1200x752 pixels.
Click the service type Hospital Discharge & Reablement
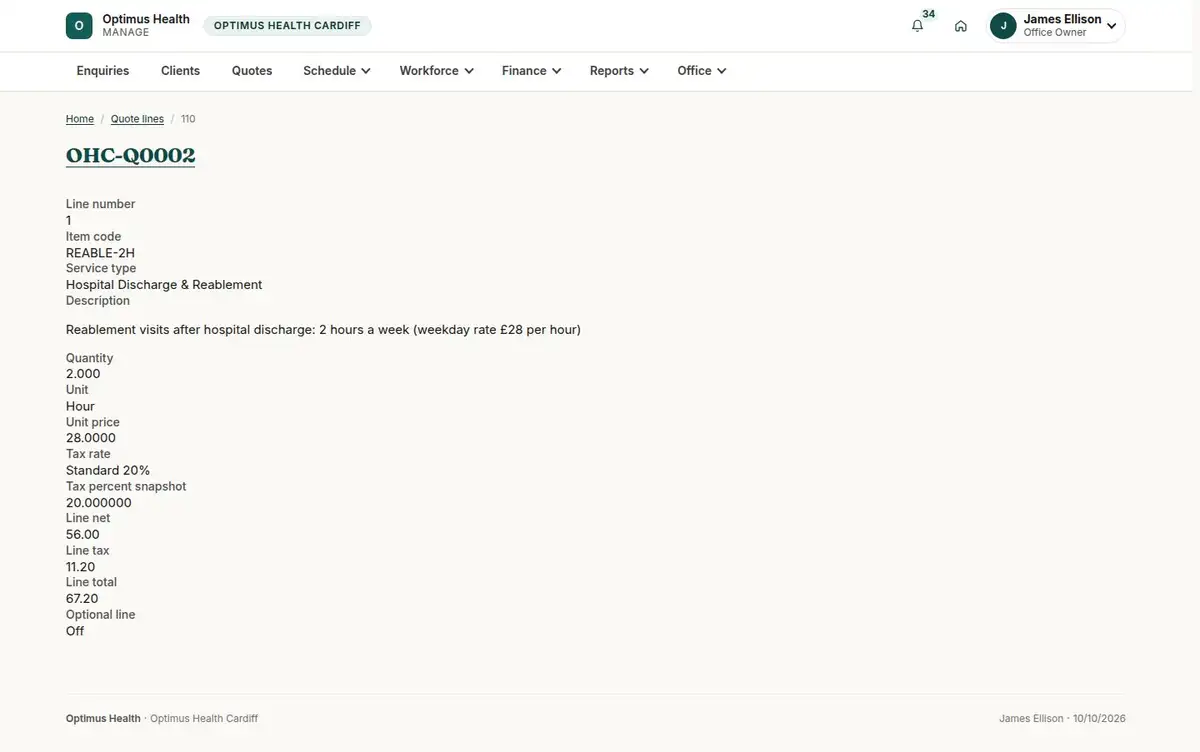click(164, 285)
